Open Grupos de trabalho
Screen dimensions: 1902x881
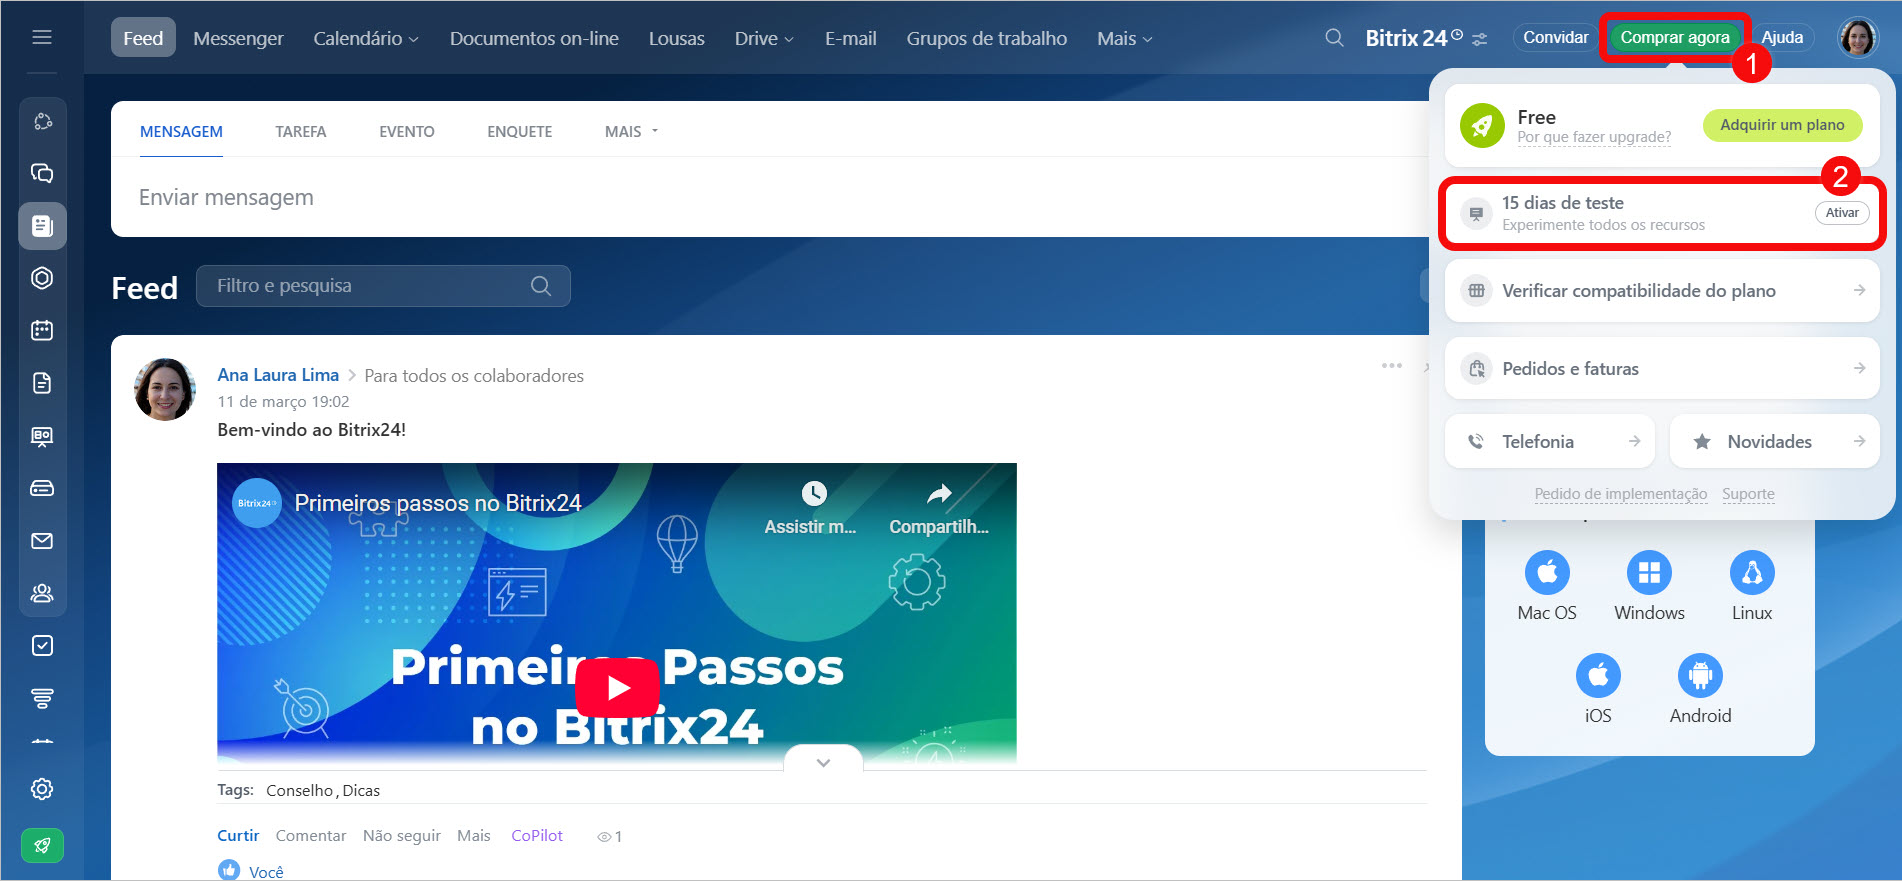coord(986,38)
